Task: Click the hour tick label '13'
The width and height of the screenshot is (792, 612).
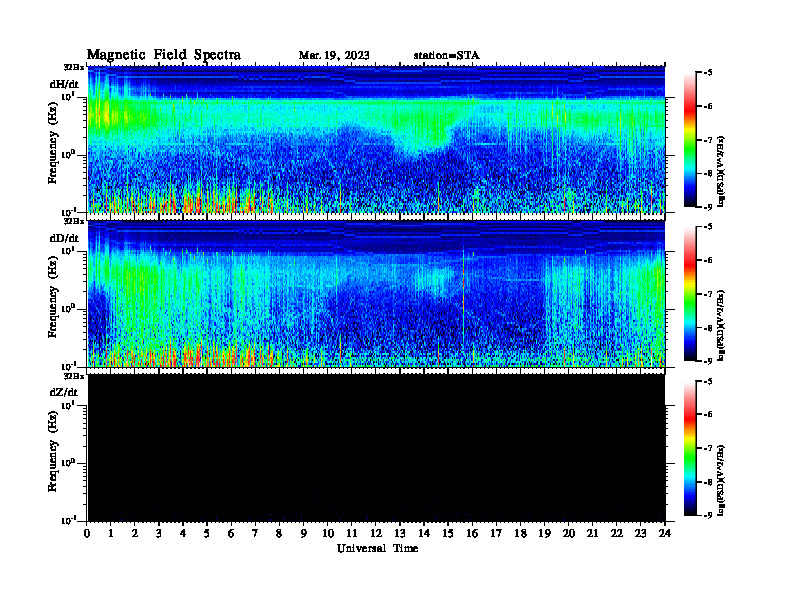Action: tap(400, 533)
